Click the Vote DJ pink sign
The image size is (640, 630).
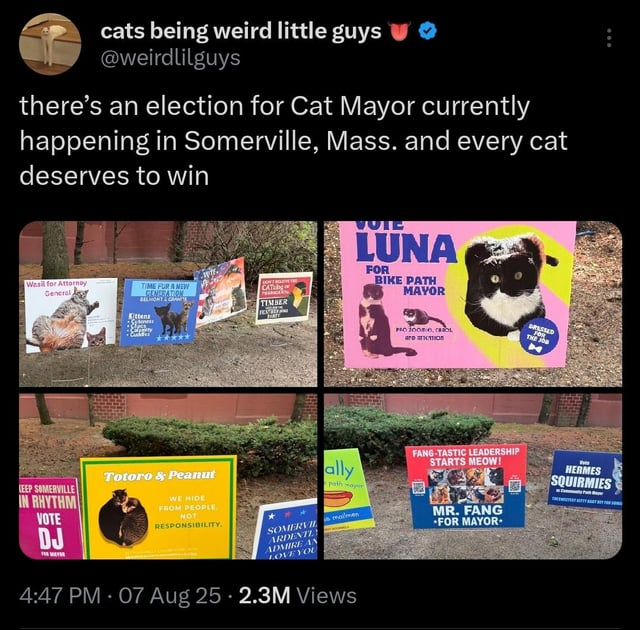click(x=50, y=518)
